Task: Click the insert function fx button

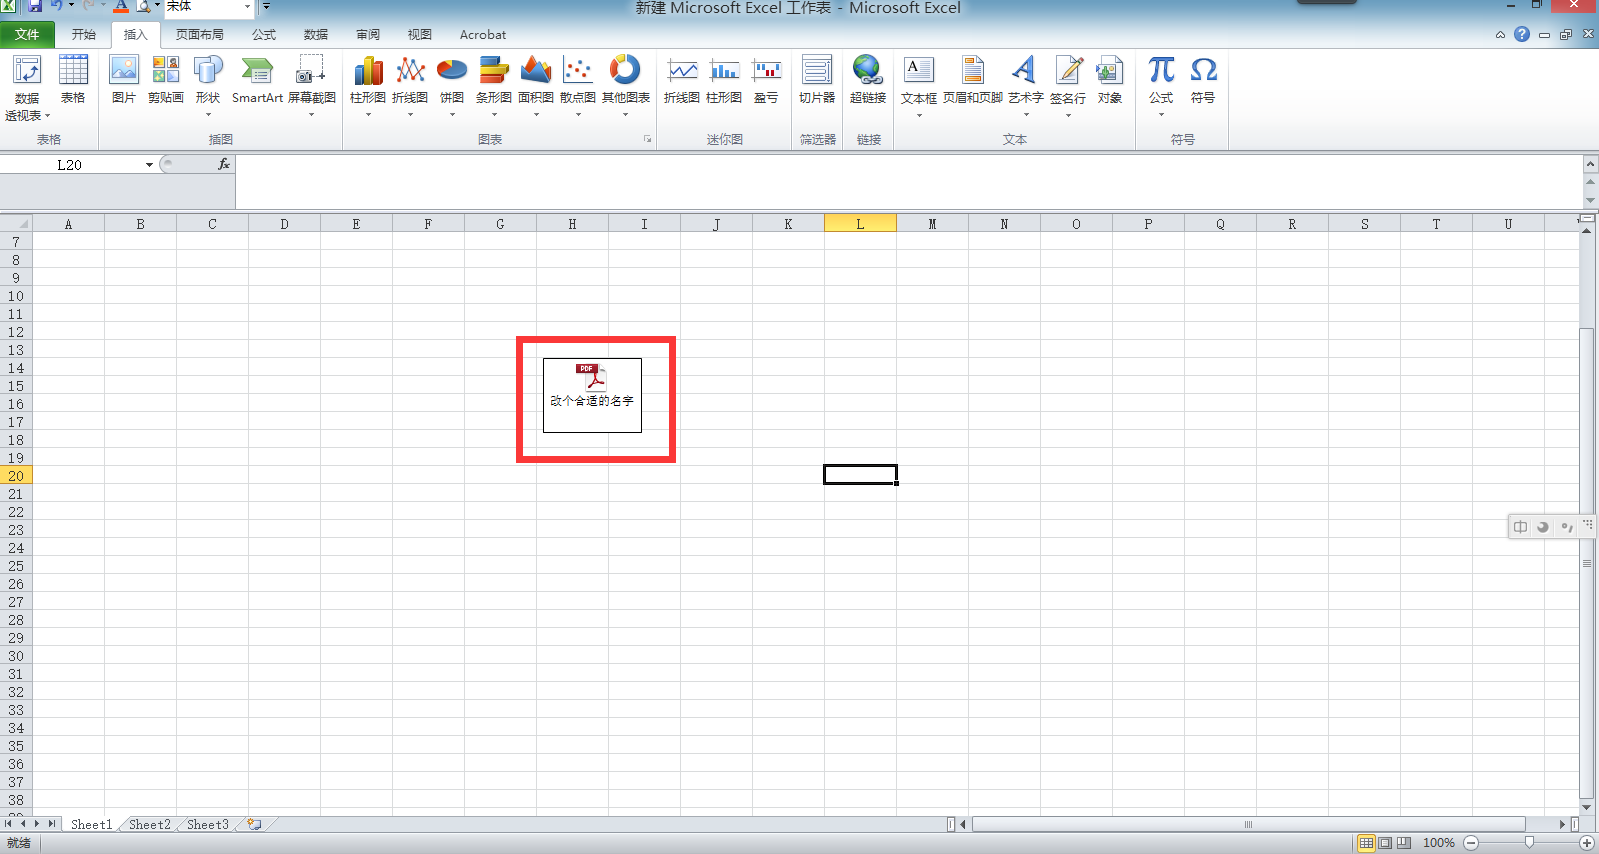Action: point(224,164)
